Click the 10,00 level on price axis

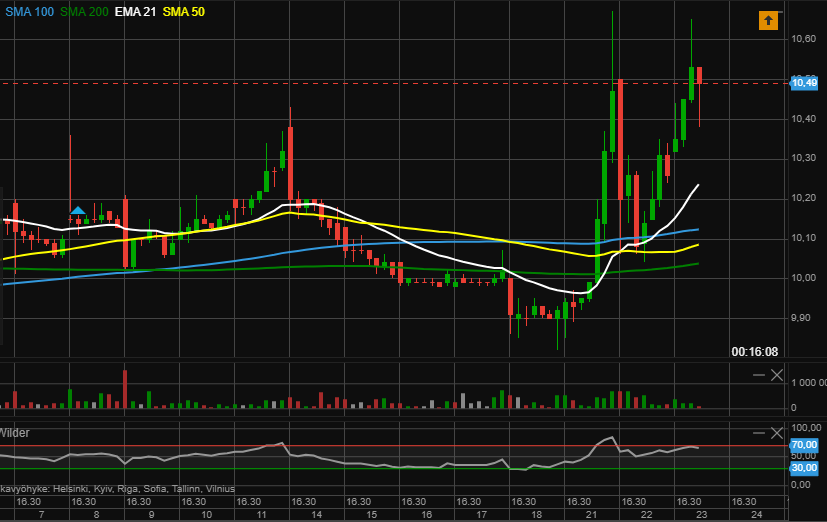click(x=803, y=278)
